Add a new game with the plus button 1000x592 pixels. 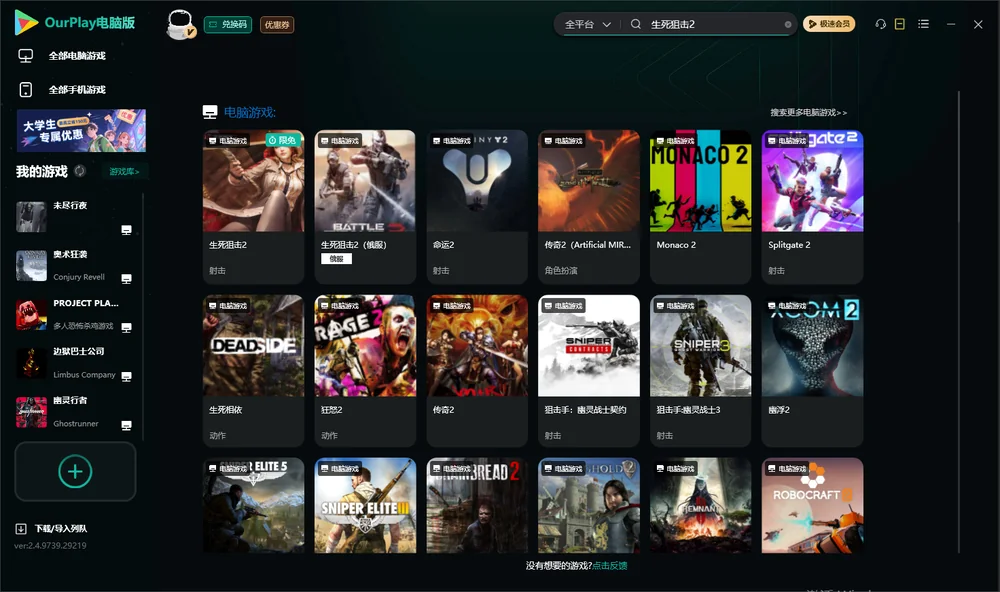pos(75,471)
